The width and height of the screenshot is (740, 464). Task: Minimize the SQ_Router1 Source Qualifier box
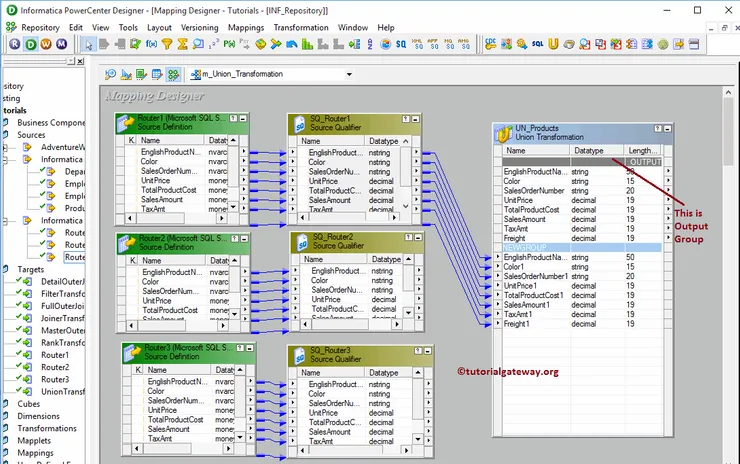(415, 119)
